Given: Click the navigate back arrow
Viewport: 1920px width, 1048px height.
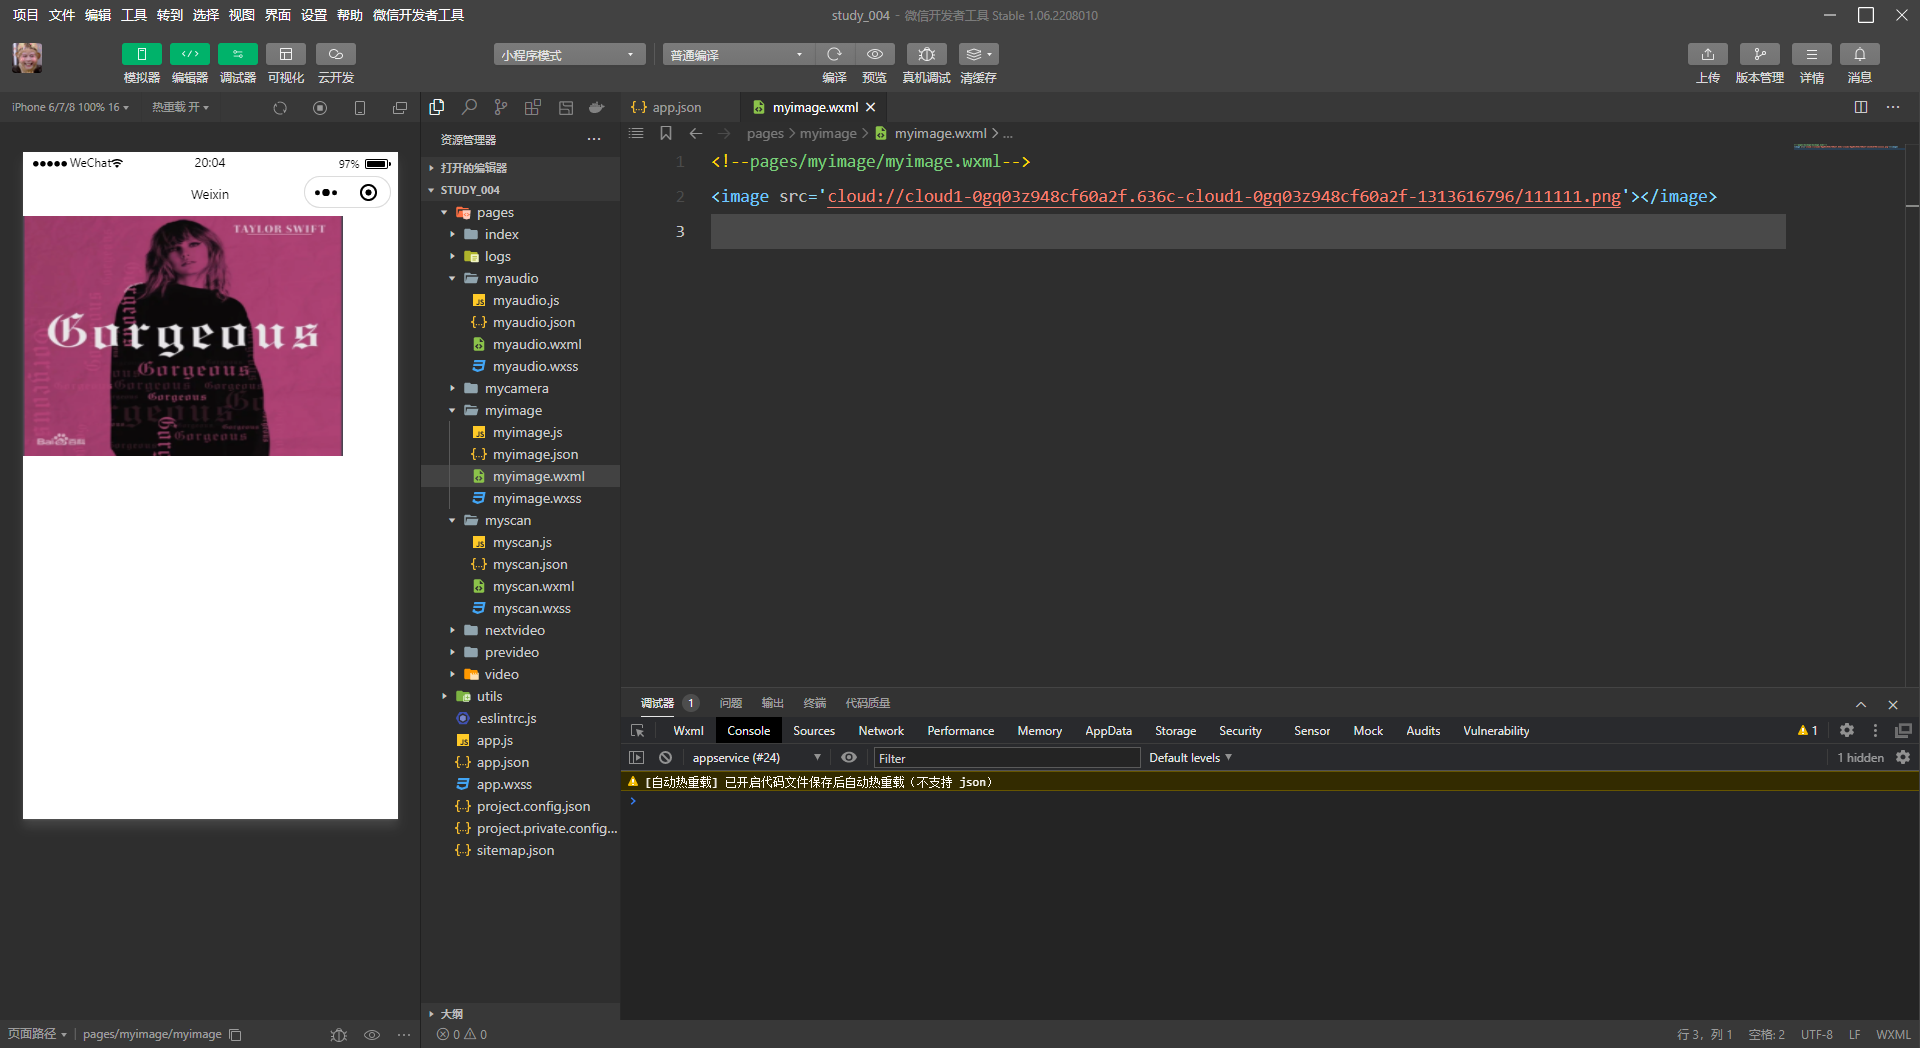Looking at the screenshot, I should tap(696, 133).
